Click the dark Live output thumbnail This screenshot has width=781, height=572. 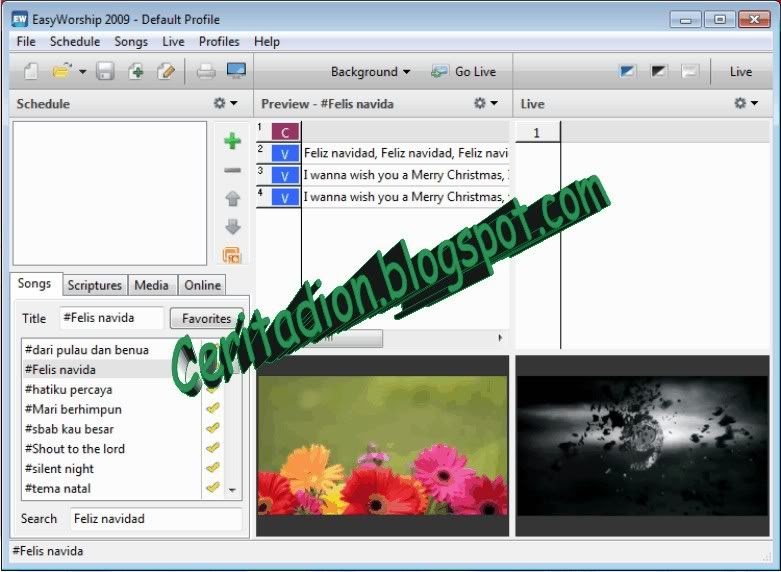pyautogui.click(x=643, y=445)
